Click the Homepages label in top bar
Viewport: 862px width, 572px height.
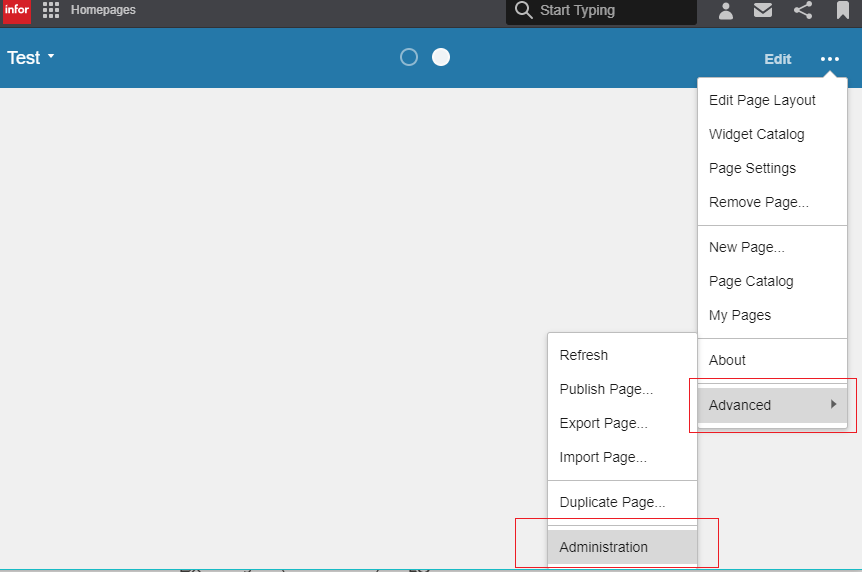(103, 10)
